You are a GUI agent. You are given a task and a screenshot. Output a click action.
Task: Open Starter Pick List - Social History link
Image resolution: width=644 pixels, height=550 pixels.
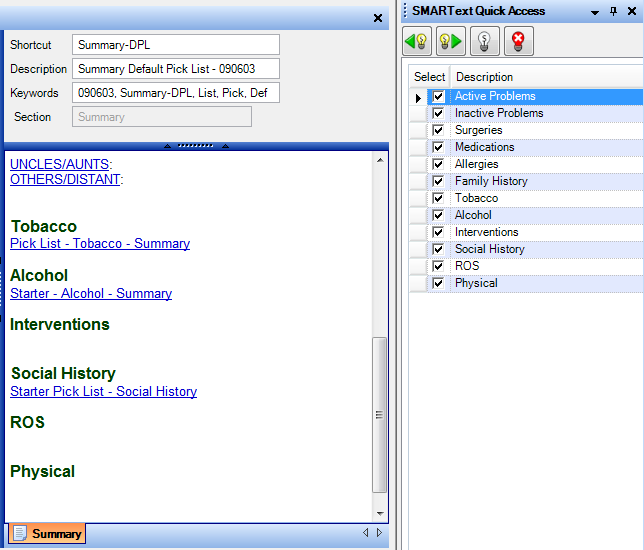point(104,391)
